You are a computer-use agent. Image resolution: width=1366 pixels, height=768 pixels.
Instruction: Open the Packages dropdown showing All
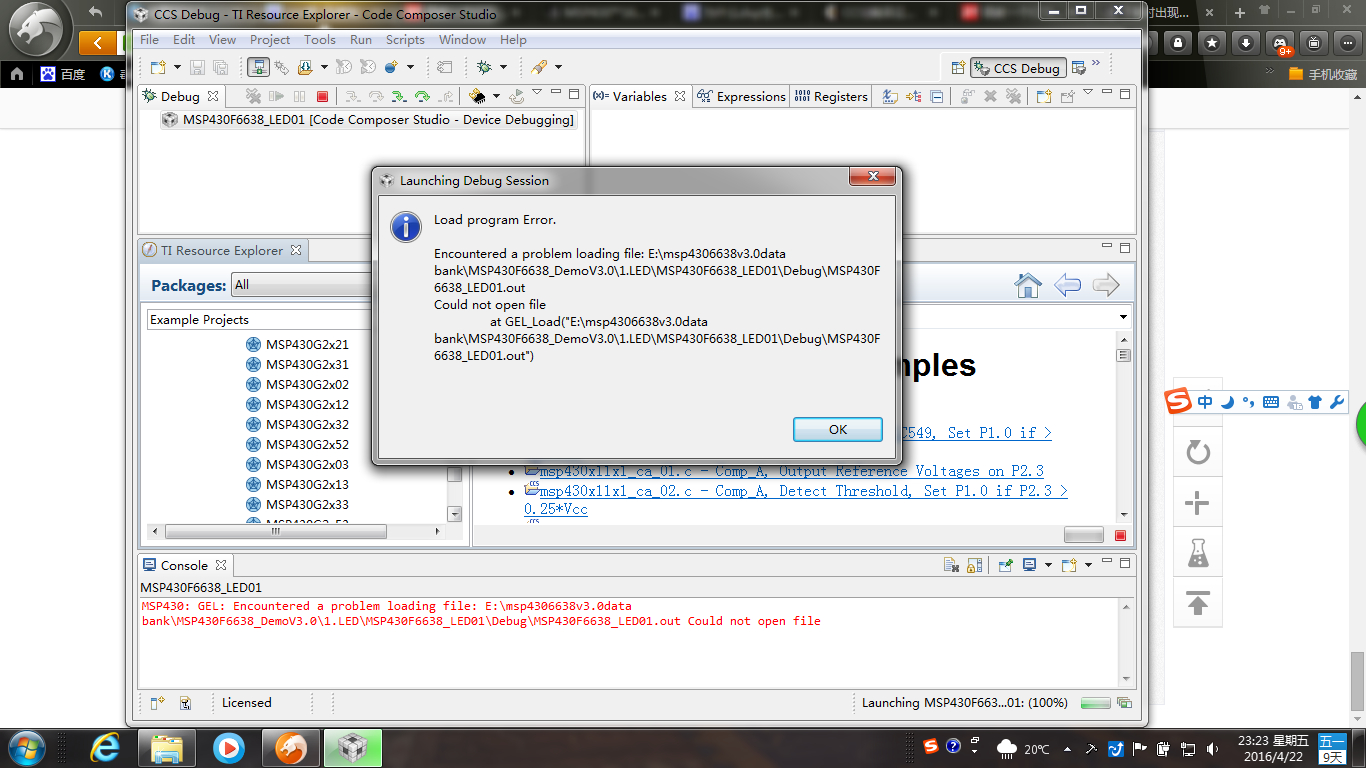pos(302,285)
